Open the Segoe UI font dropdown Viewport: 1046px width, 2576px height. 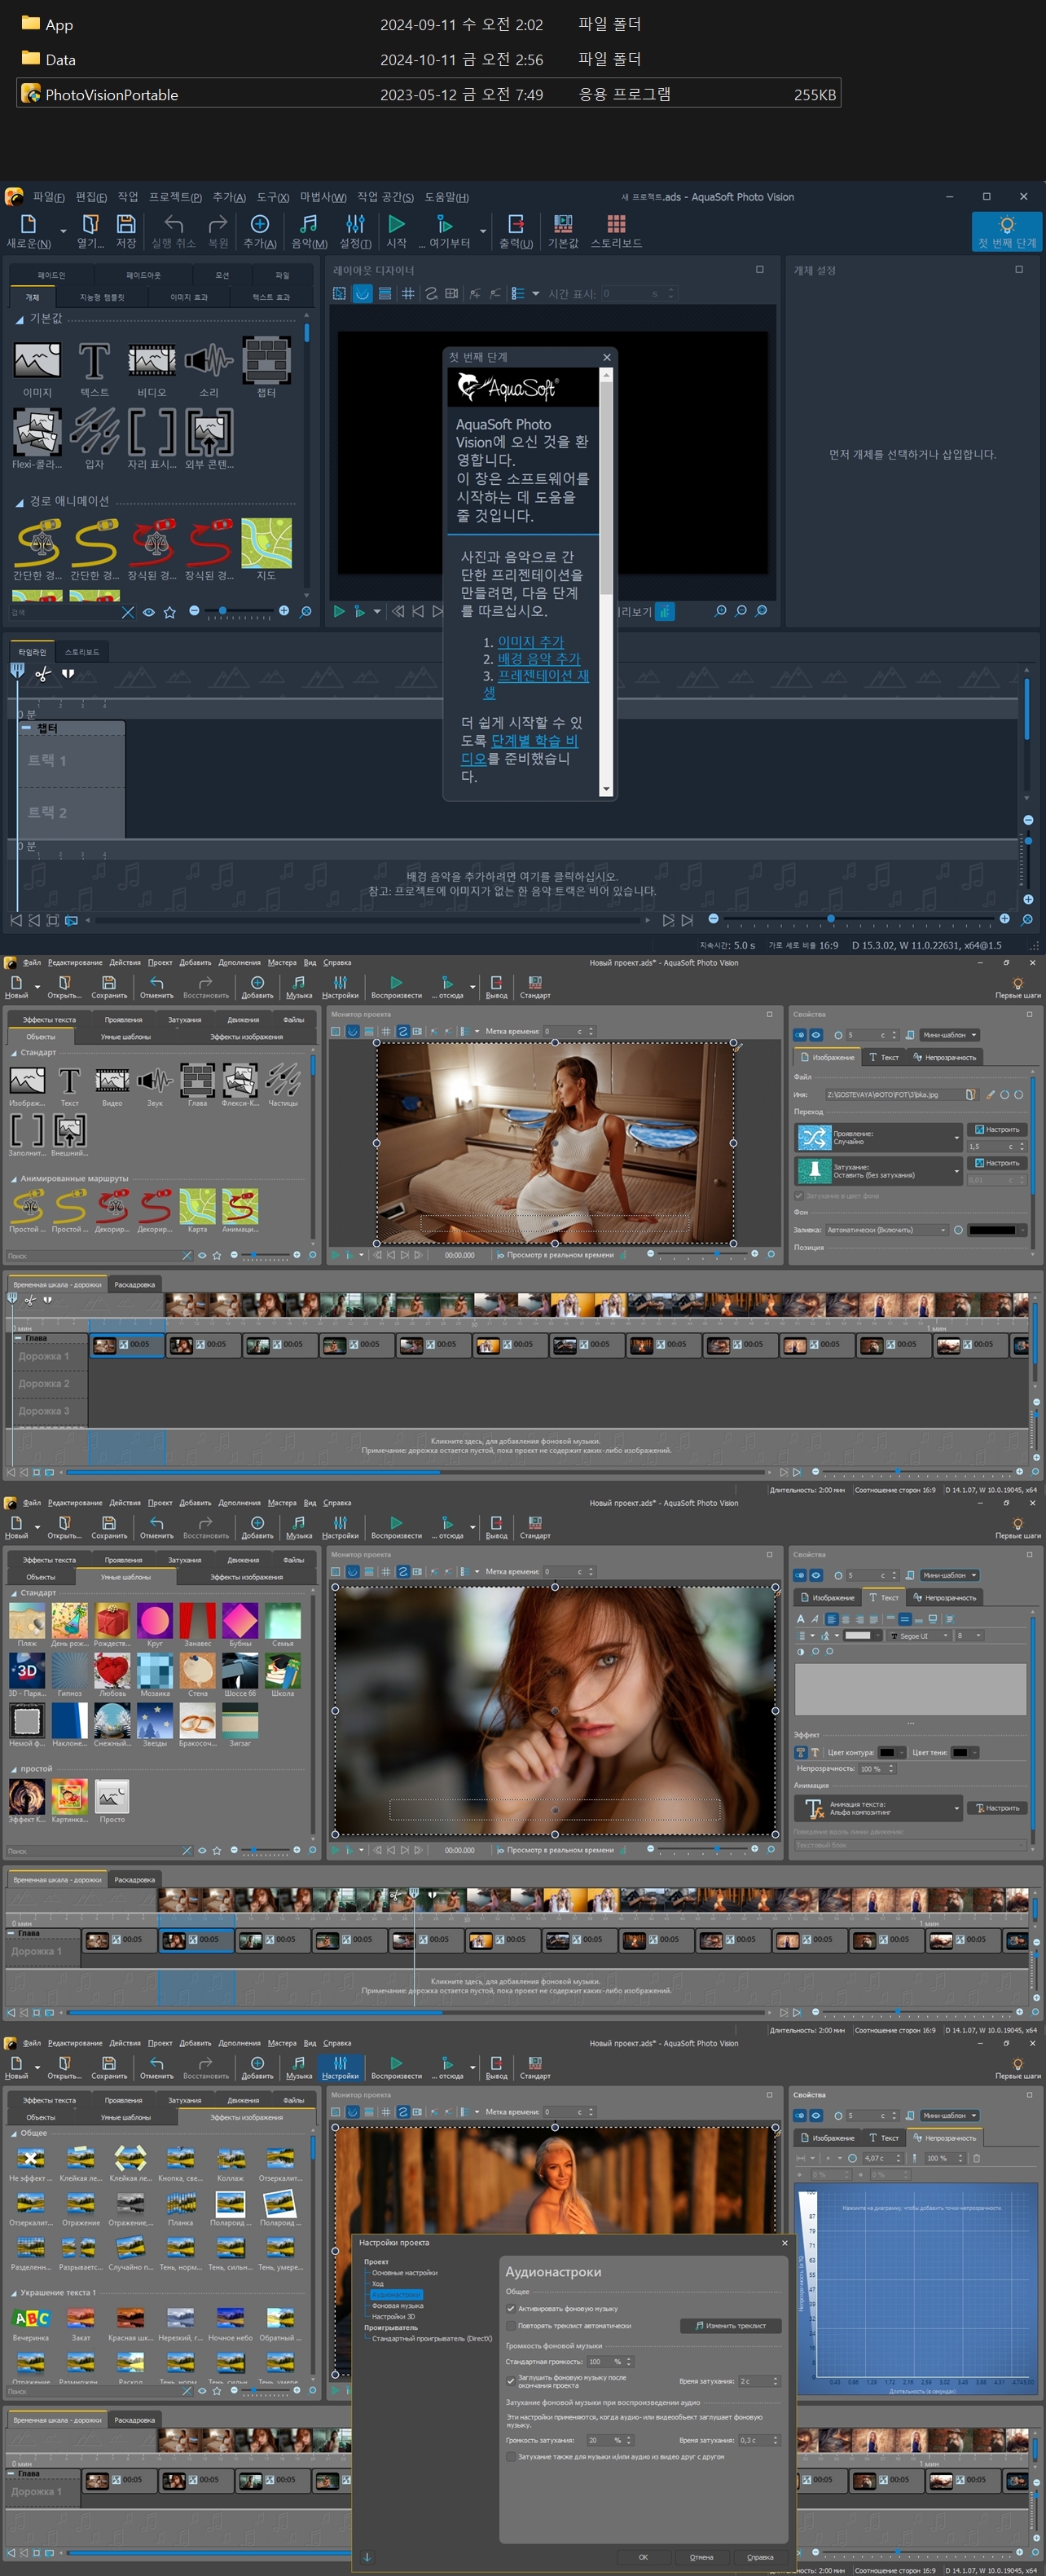click(917, 1636)
